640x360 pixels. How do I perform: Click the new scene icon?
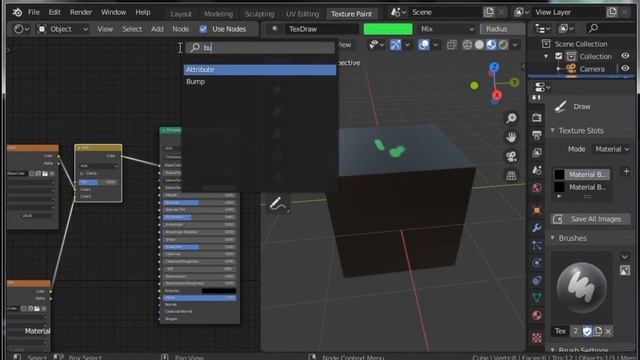tap(489, 12)
